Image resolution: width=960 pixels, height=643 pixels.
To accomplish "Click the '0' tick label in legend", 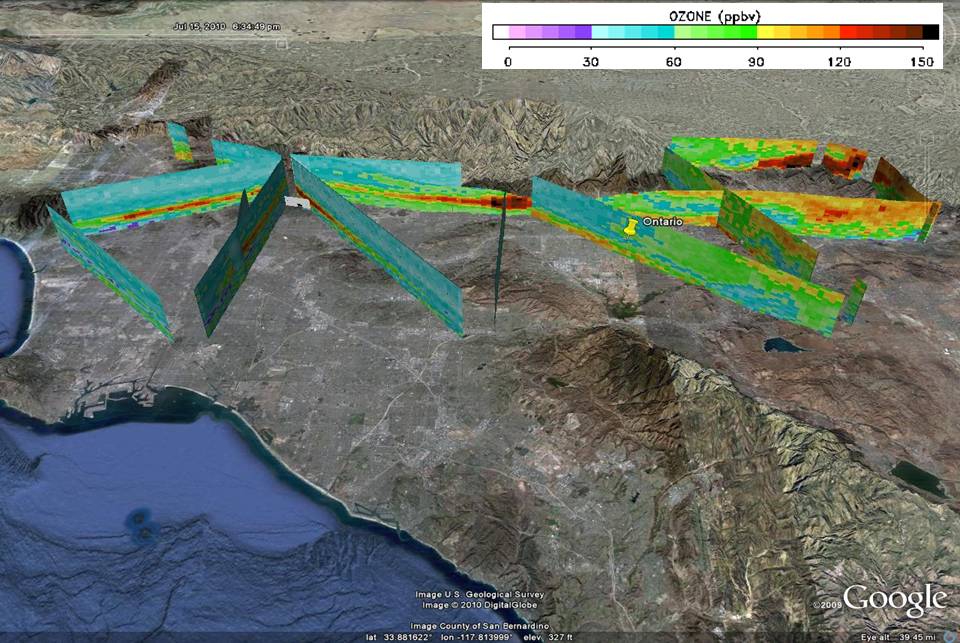I will tap(508, 62).
